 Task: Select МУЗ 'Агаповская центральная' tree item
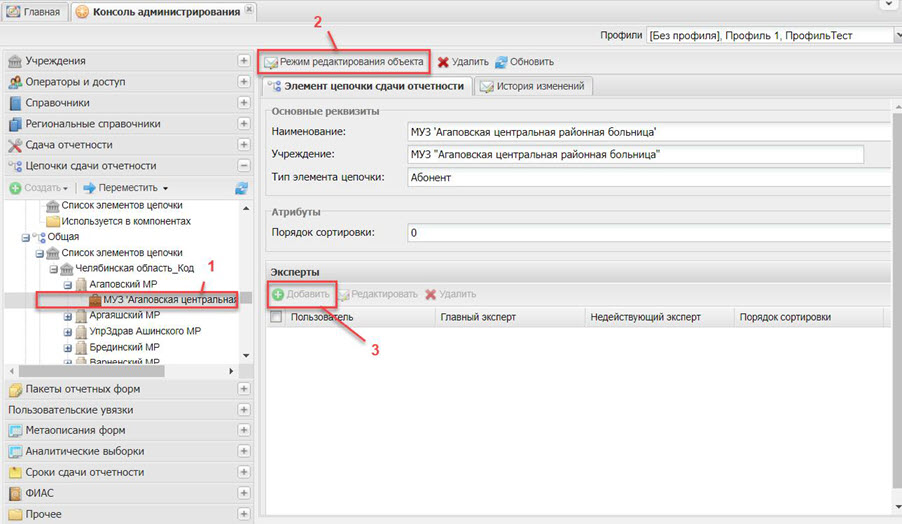(168, 300)
